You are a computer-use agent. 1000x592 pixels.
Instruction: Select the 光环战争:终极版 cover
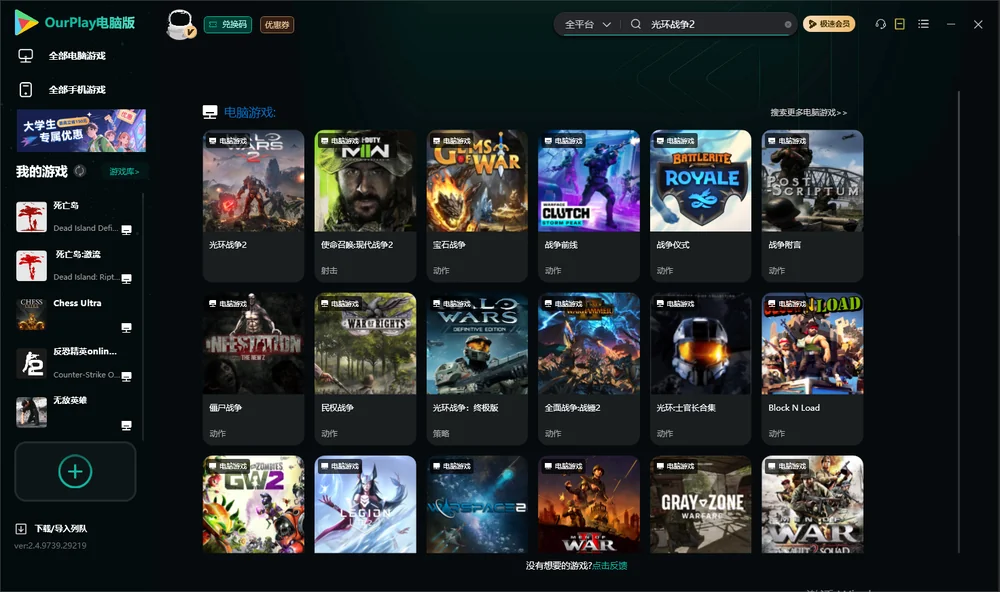click(477, 344)
